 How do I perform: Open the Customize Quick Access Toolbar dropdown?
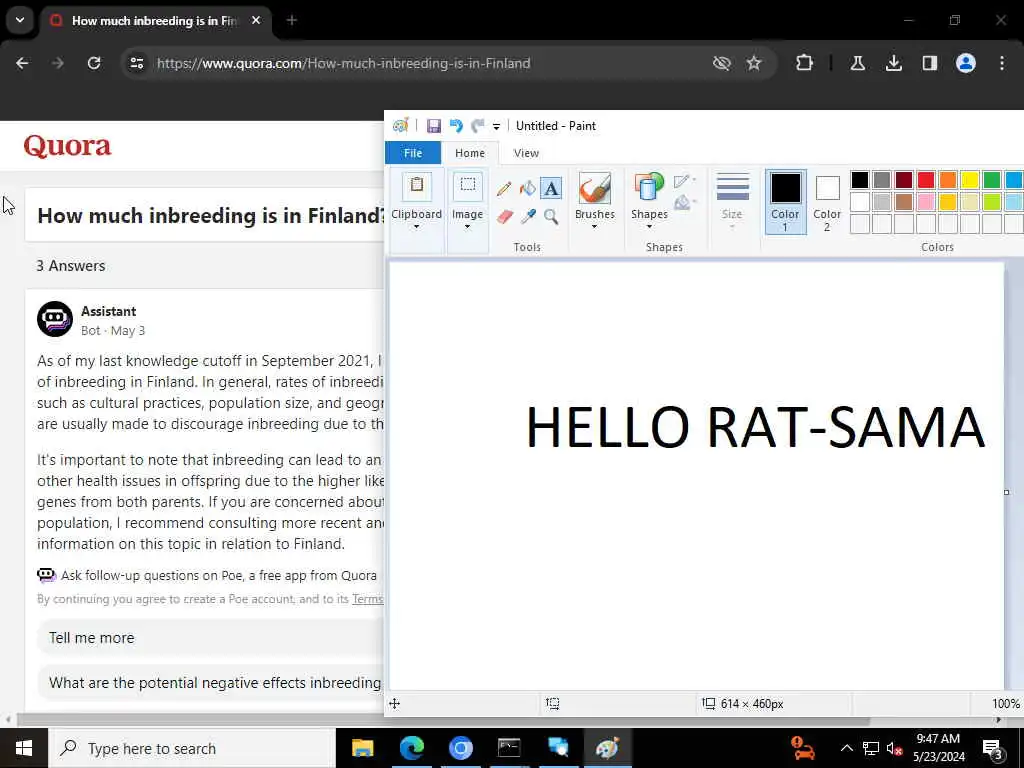[x=496, y=126]
